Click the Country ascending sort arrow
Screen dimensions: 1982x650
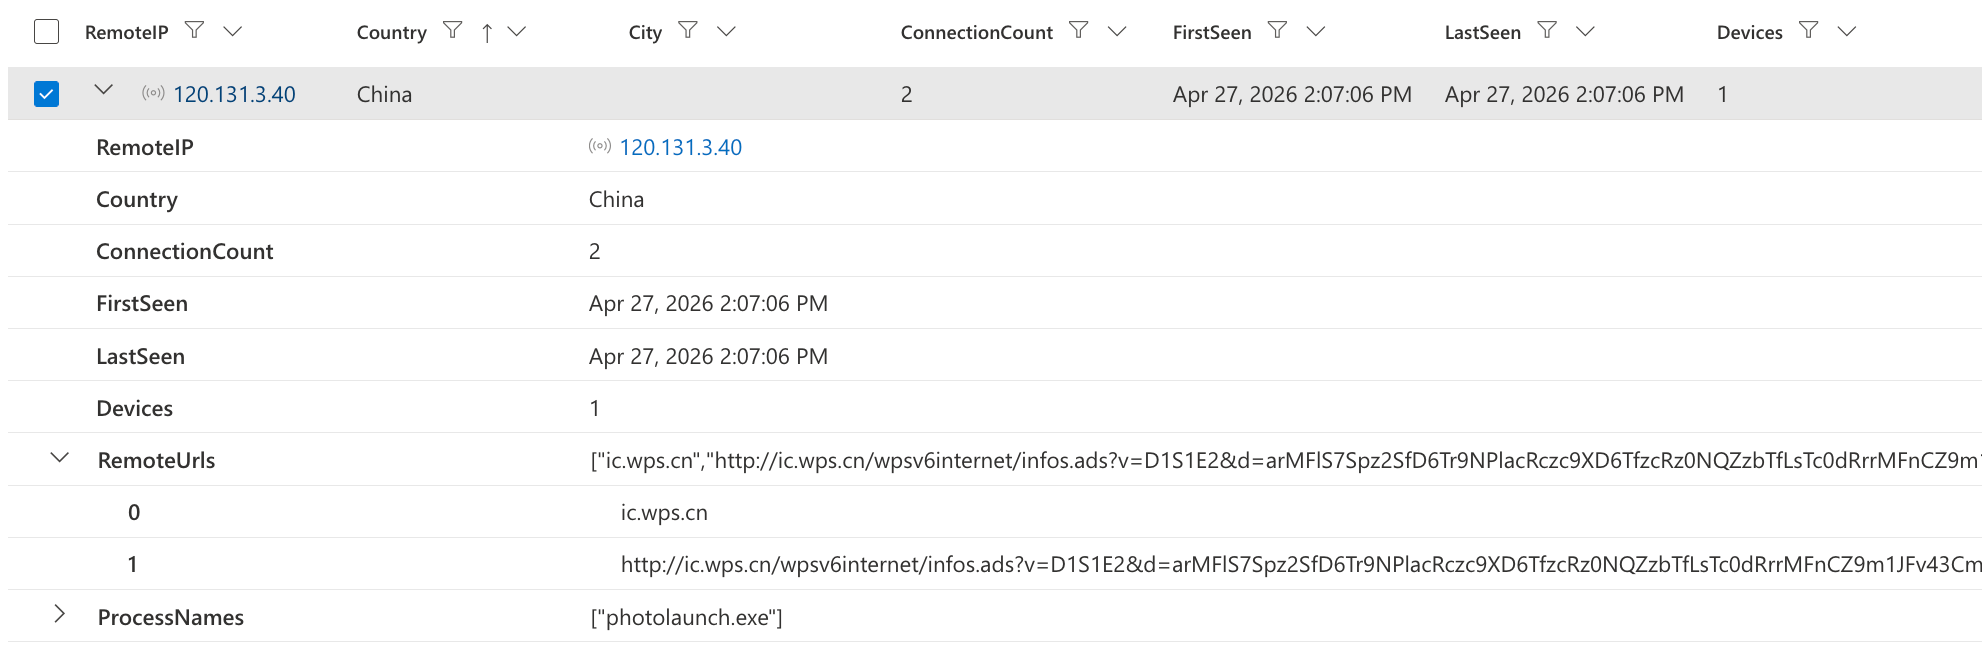(487, 33)
